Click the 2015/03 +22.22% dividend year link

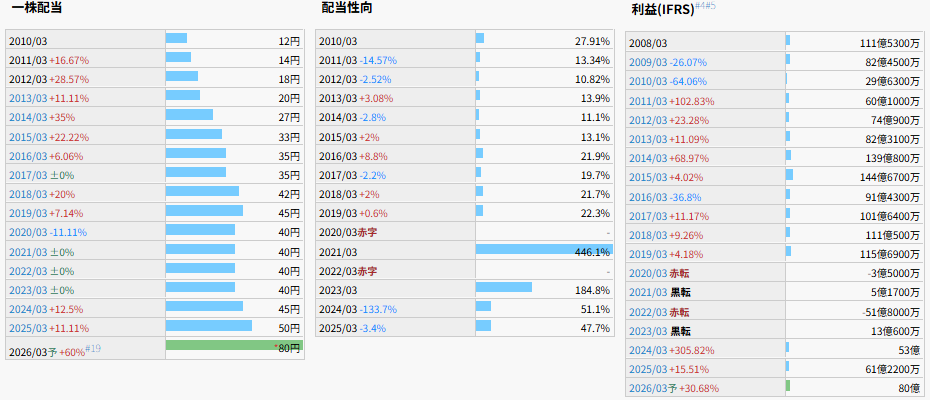(27, 137)
